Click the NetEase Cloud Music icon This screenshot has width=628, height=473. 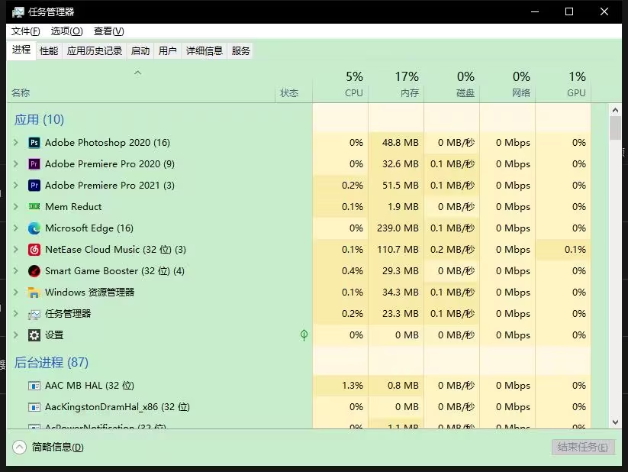click(x=34, y=250)
